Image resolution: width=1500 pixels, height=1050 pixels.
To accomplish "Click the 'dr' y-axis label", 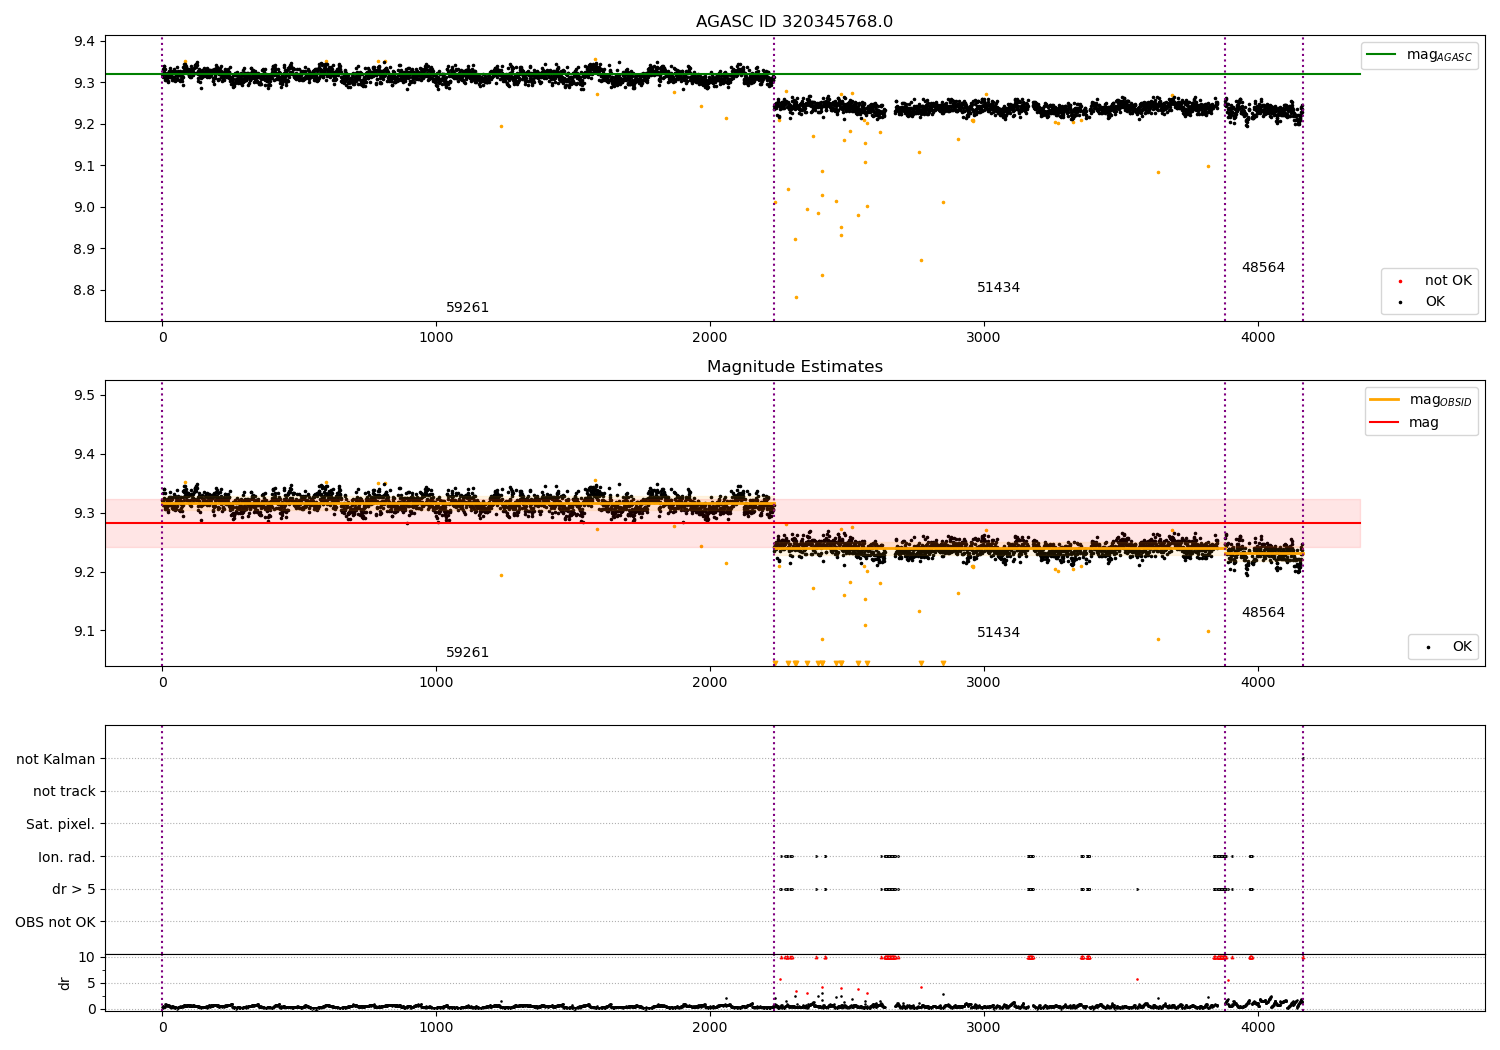I will click(65, 983).
